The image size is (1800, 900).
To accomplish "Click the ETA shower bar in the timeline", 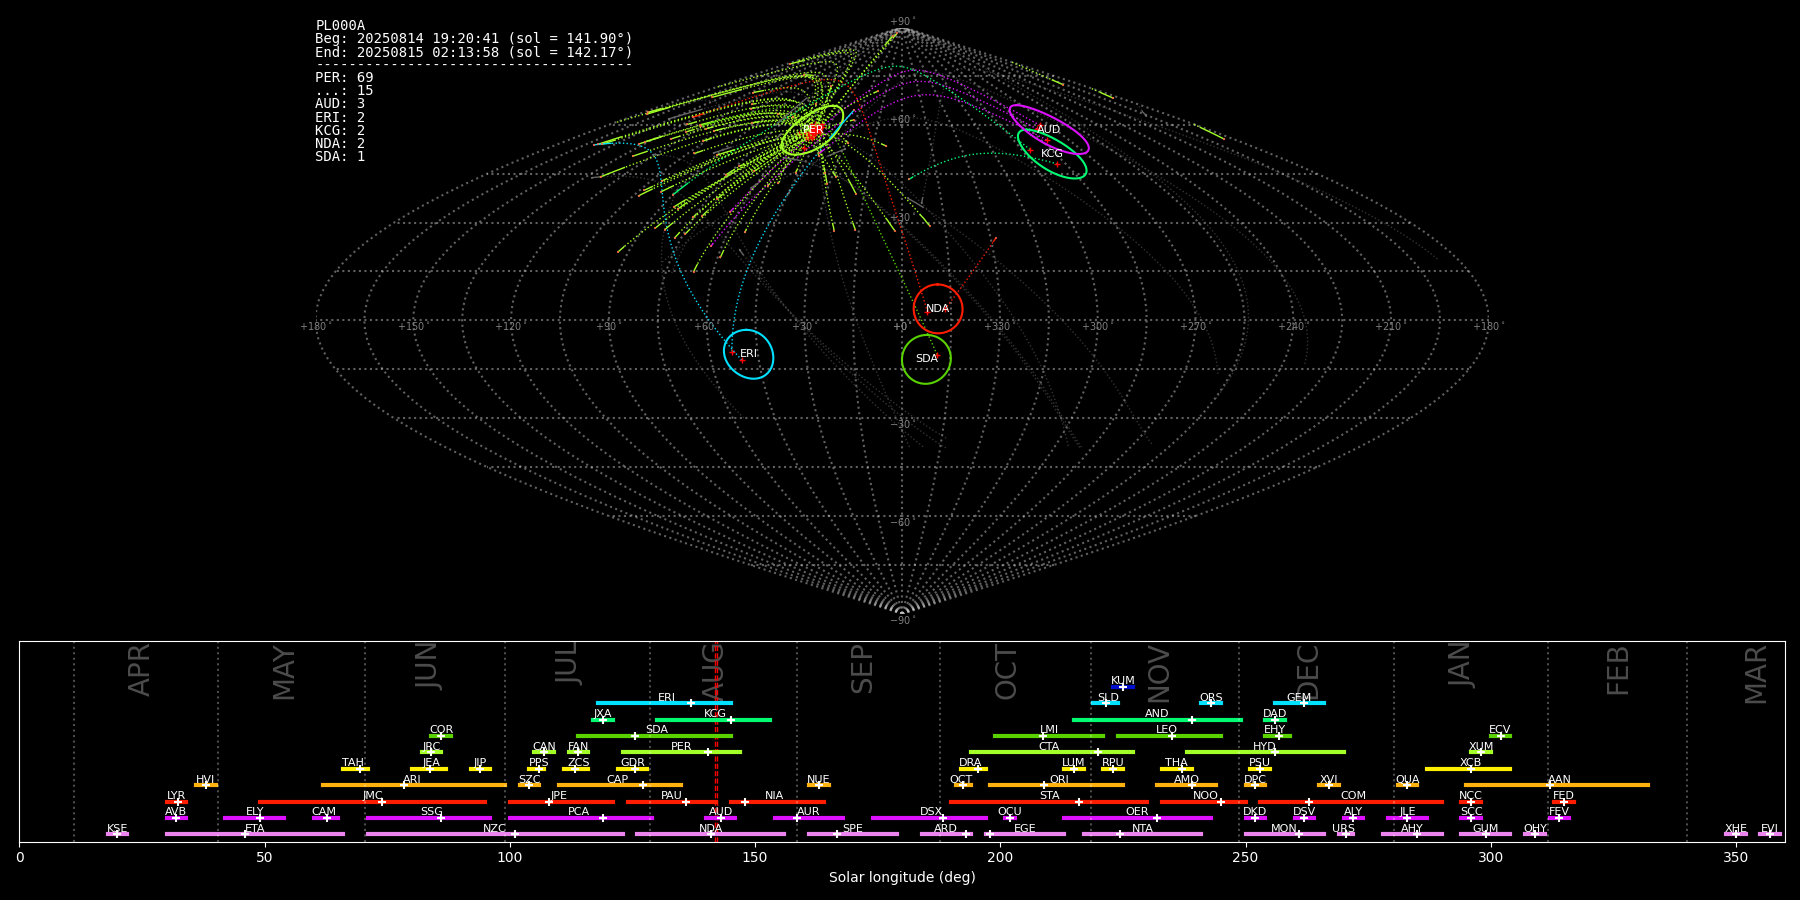I will (255, 834).
